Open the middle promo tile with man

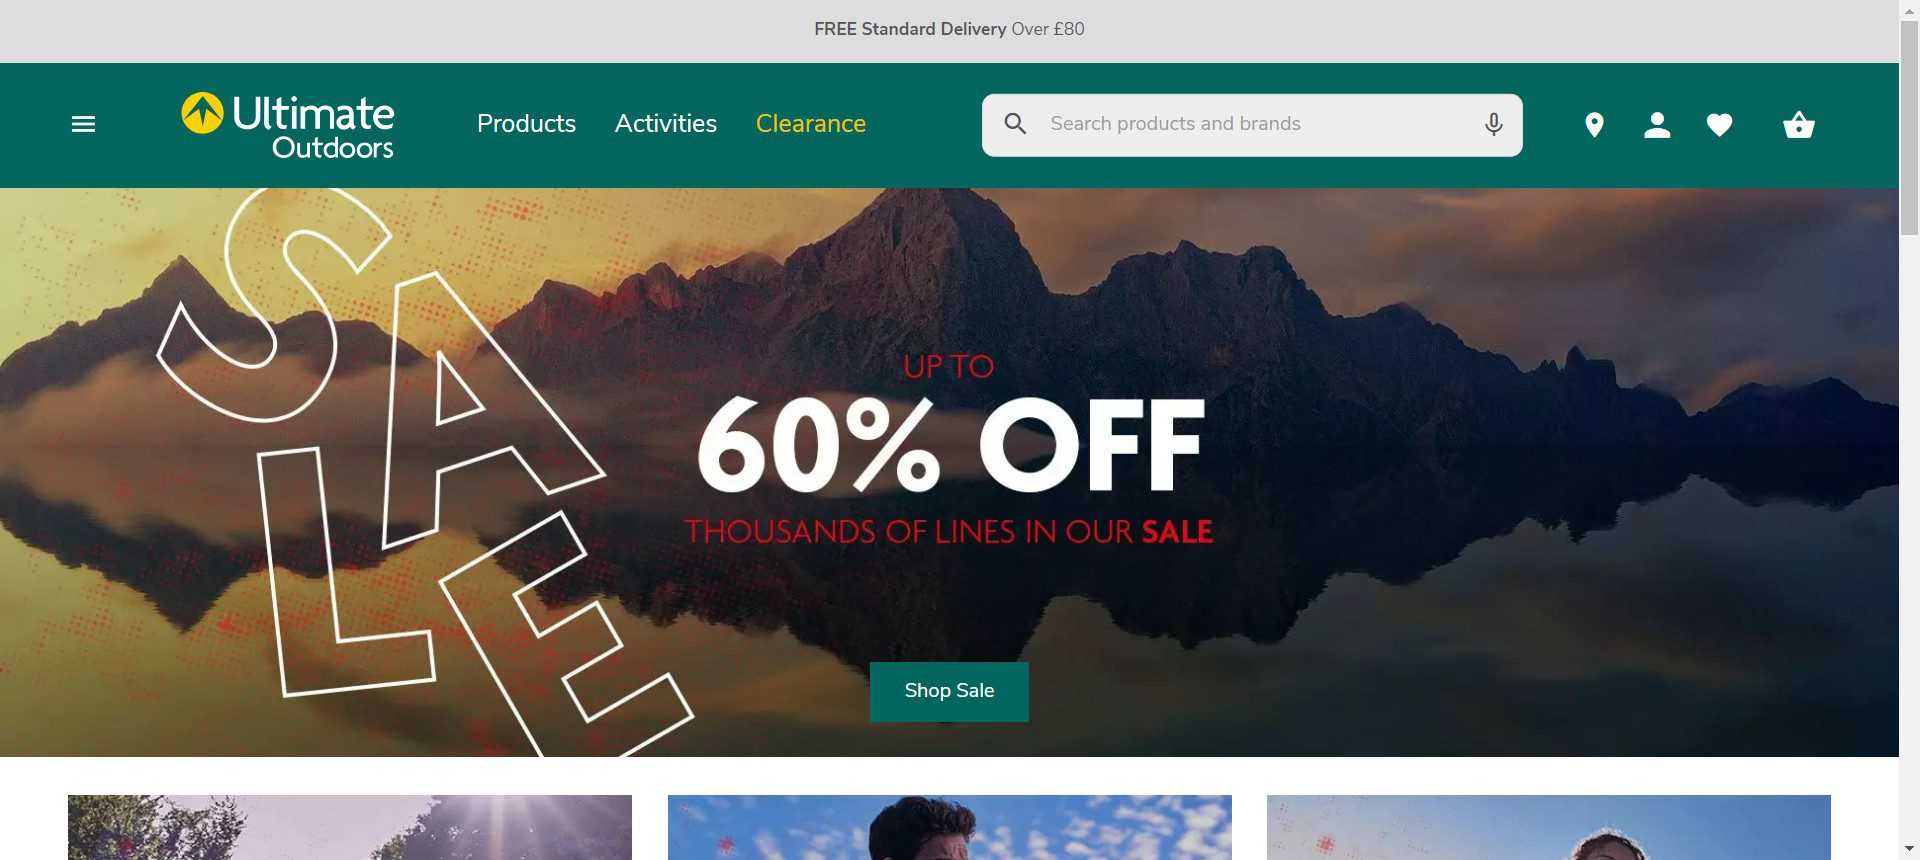point(950,827)
